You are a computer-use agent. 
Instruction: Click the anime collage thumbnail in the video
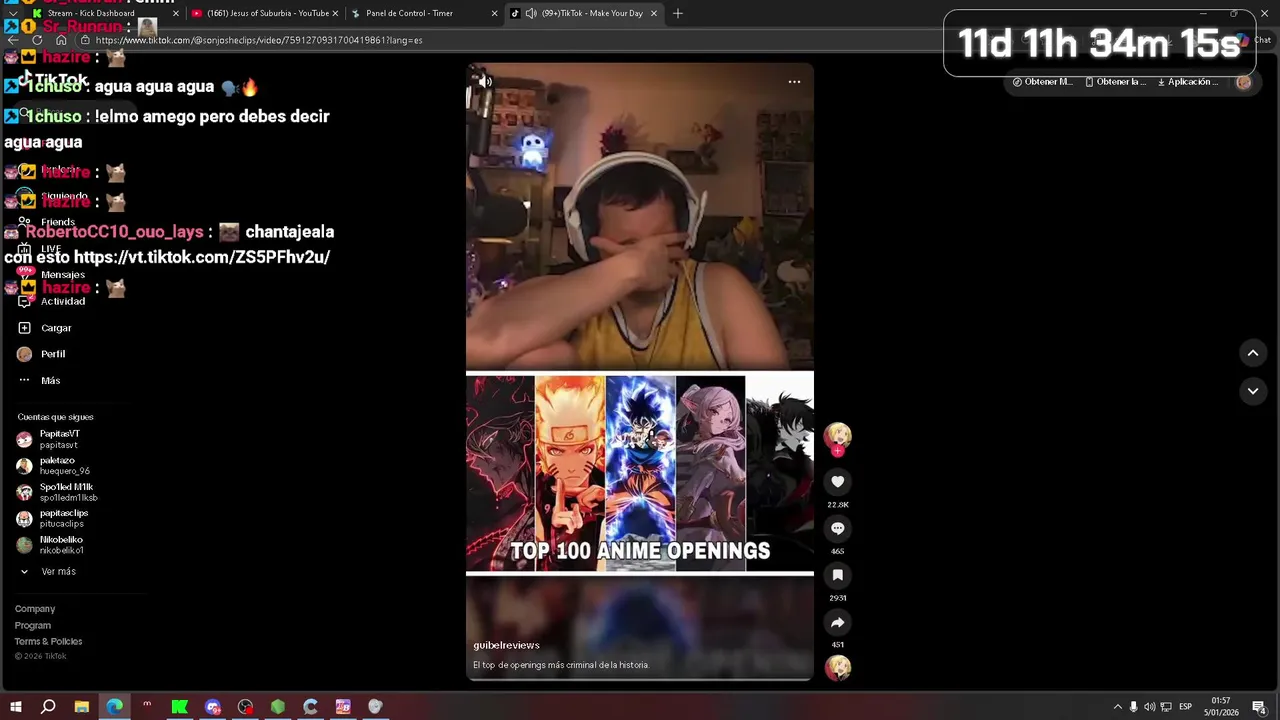(x=640, y=473)
